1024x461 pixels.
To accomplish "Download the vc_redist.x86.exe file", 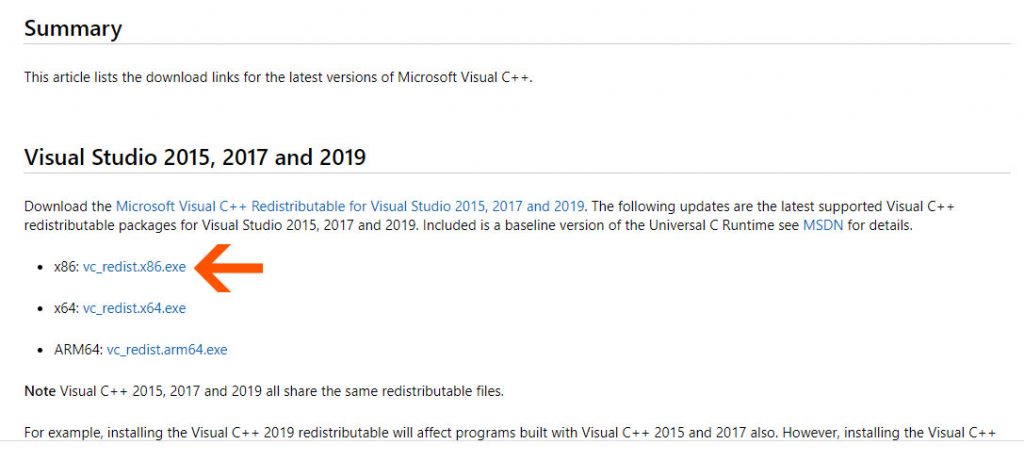I will [x=135, y=267].
